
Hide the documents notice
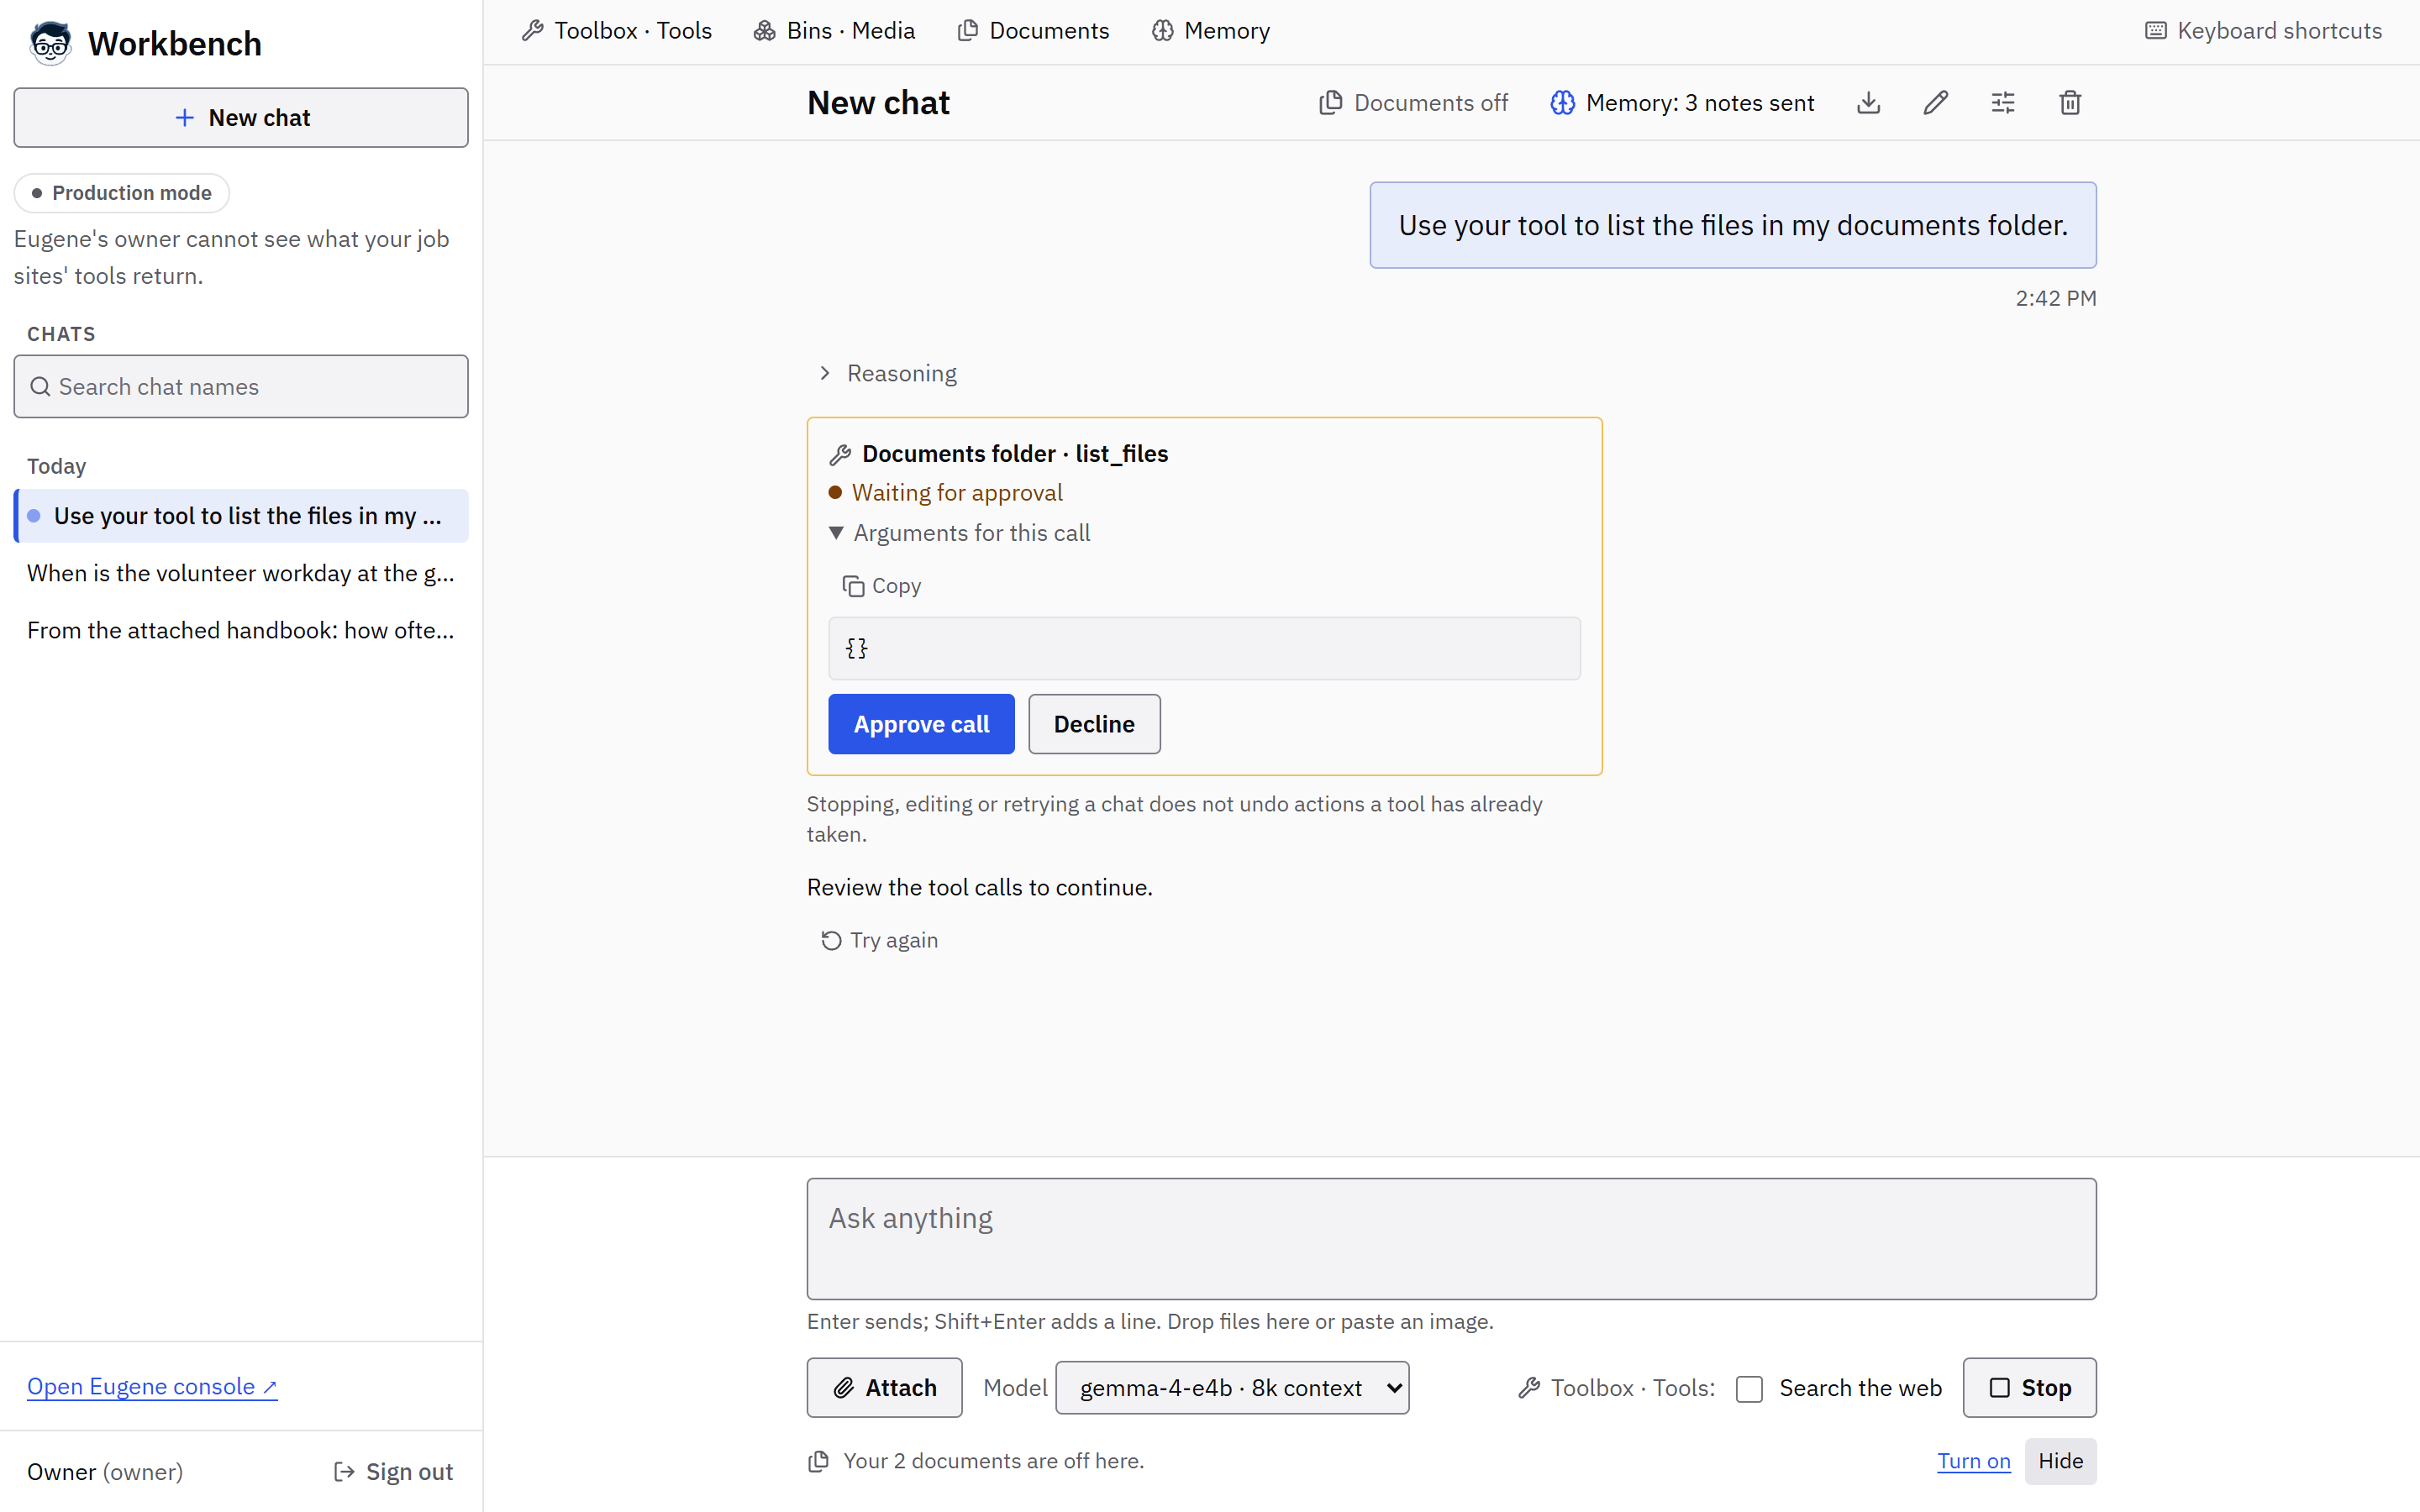2060,1461
